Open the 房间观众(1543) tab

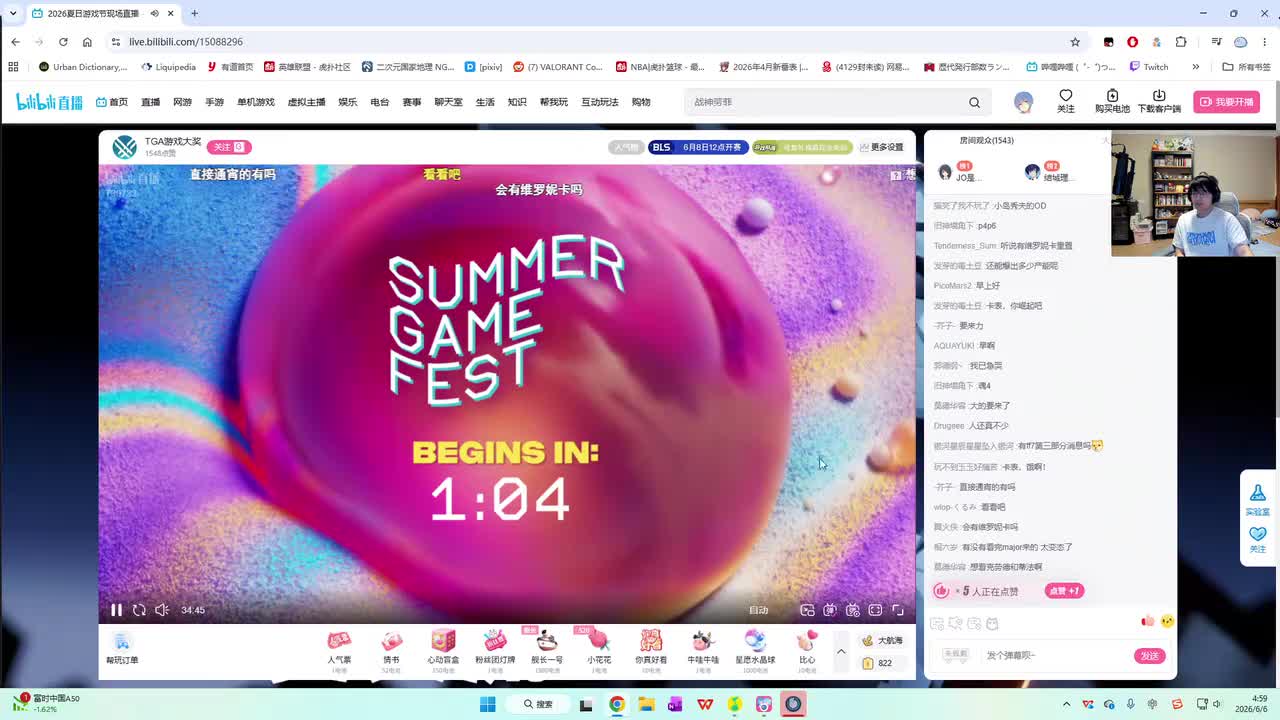coord(986,141)
